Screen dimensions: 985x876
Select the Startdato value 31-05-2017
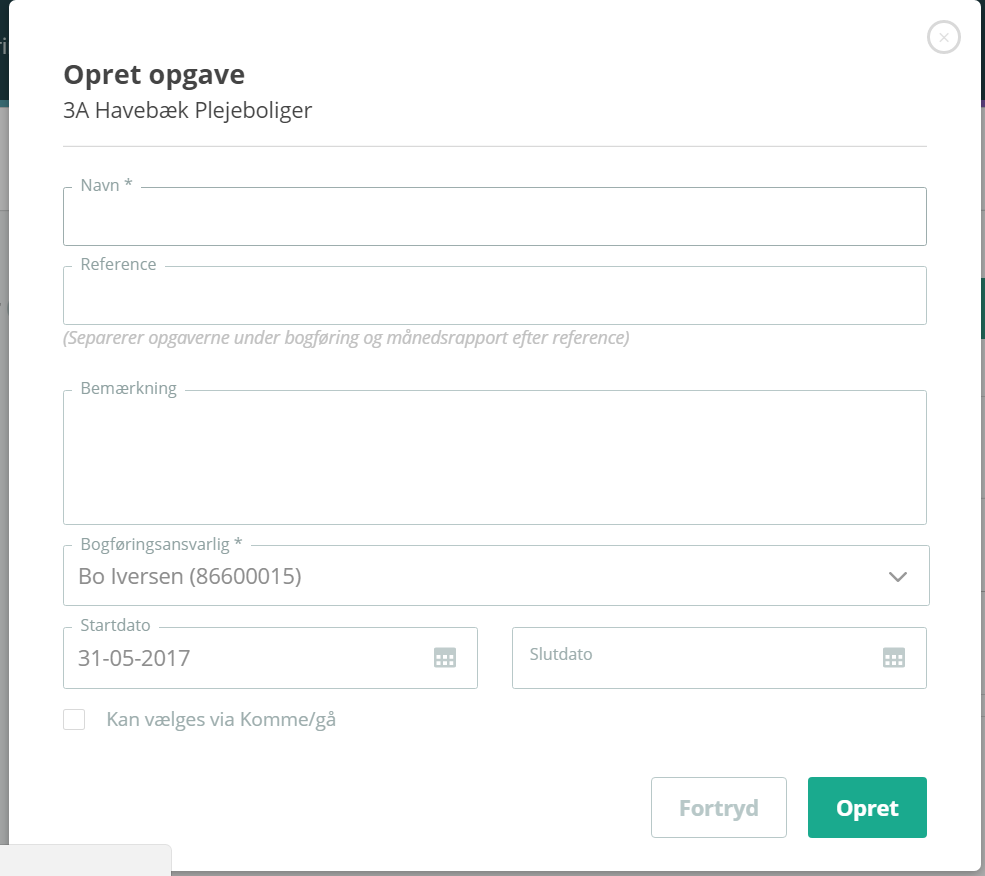point(134,658)
